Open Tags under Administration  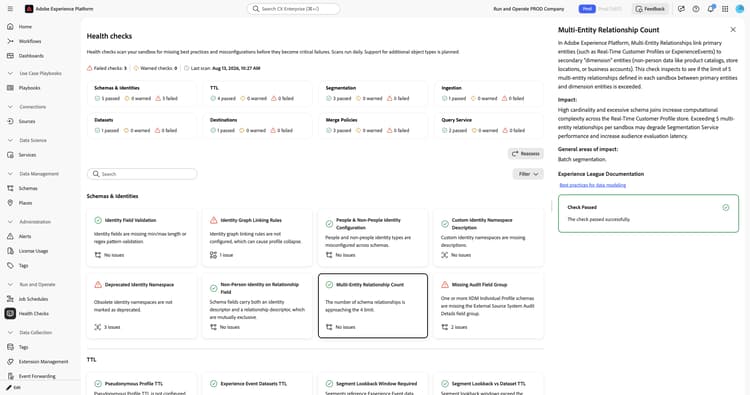pyautogui.click(x=23, y=265)
